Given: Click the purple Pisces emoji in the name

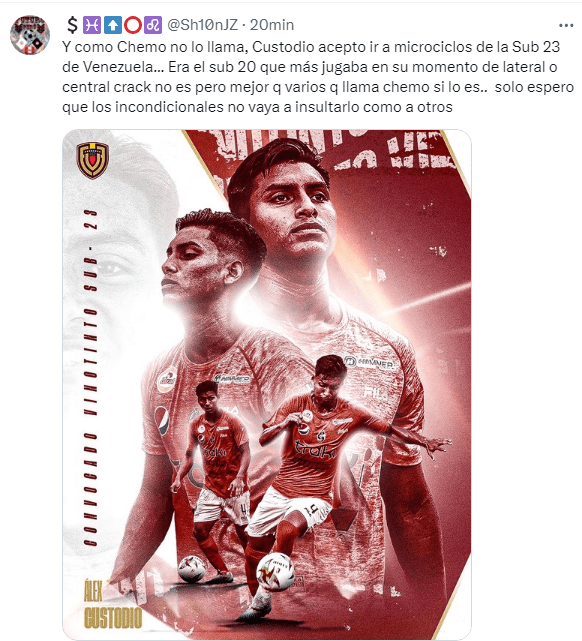Looking at the screenshot, I should 92,25.
